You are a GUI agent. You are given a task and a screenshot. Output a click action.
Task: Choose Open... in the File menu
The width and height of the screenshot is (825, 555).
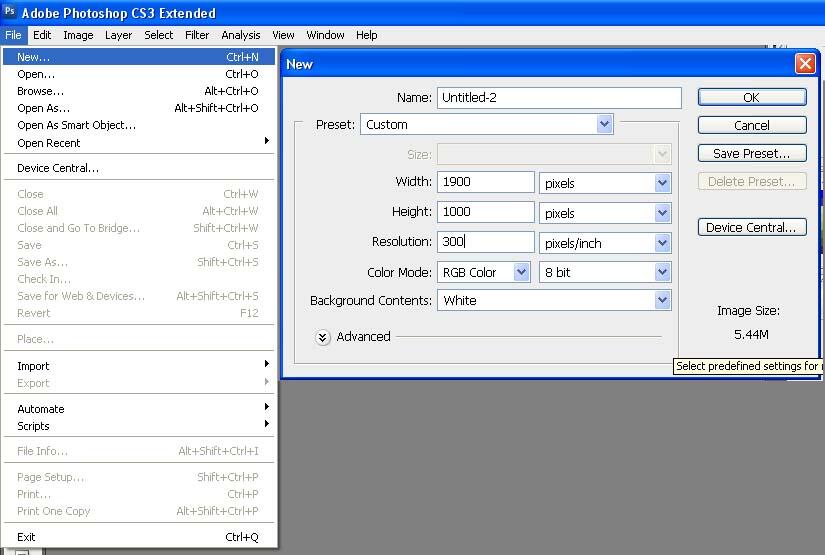139,74
